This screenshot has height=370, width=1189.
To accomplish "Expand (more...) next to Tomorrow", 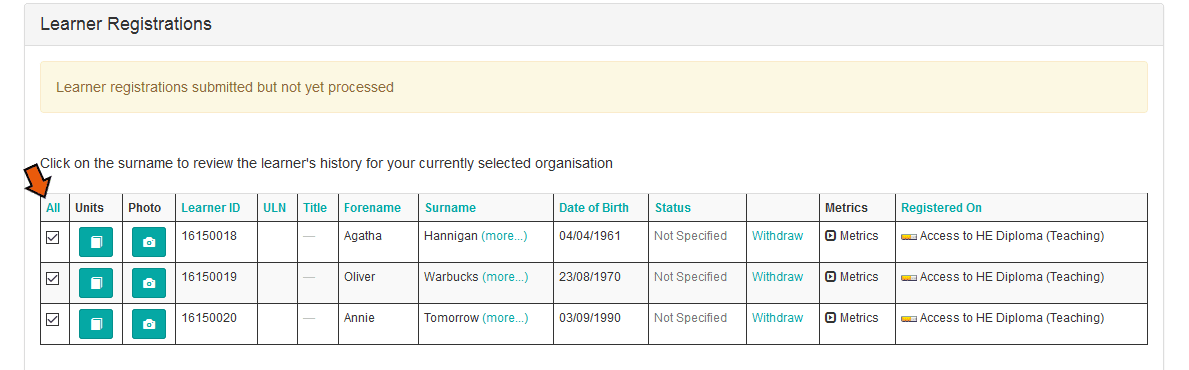I will [505, 318].
